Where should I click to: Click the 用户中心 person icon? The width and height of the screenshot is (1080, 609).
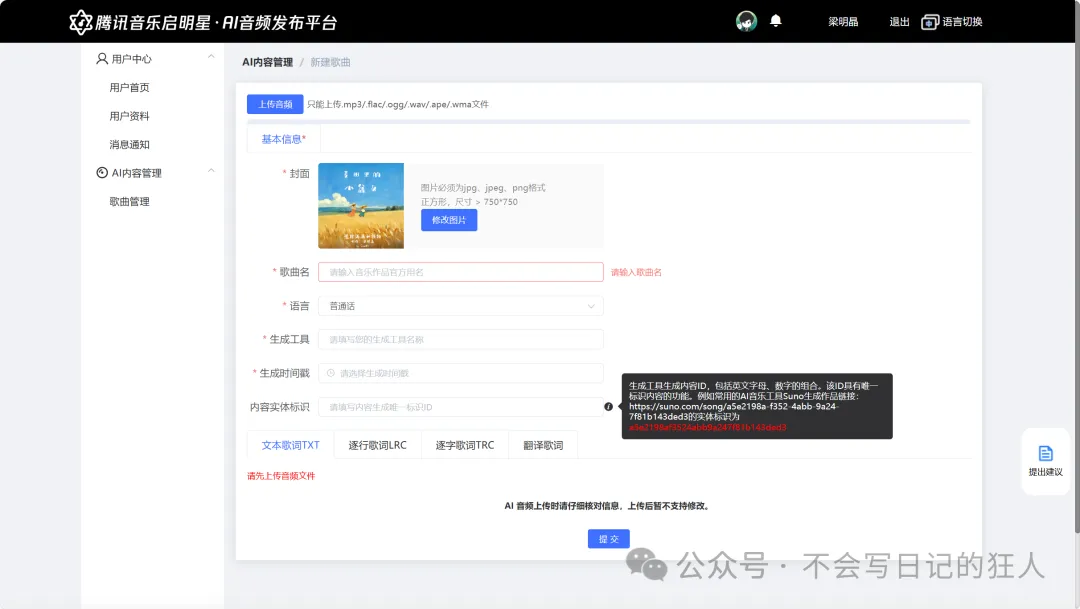point(102,59)
